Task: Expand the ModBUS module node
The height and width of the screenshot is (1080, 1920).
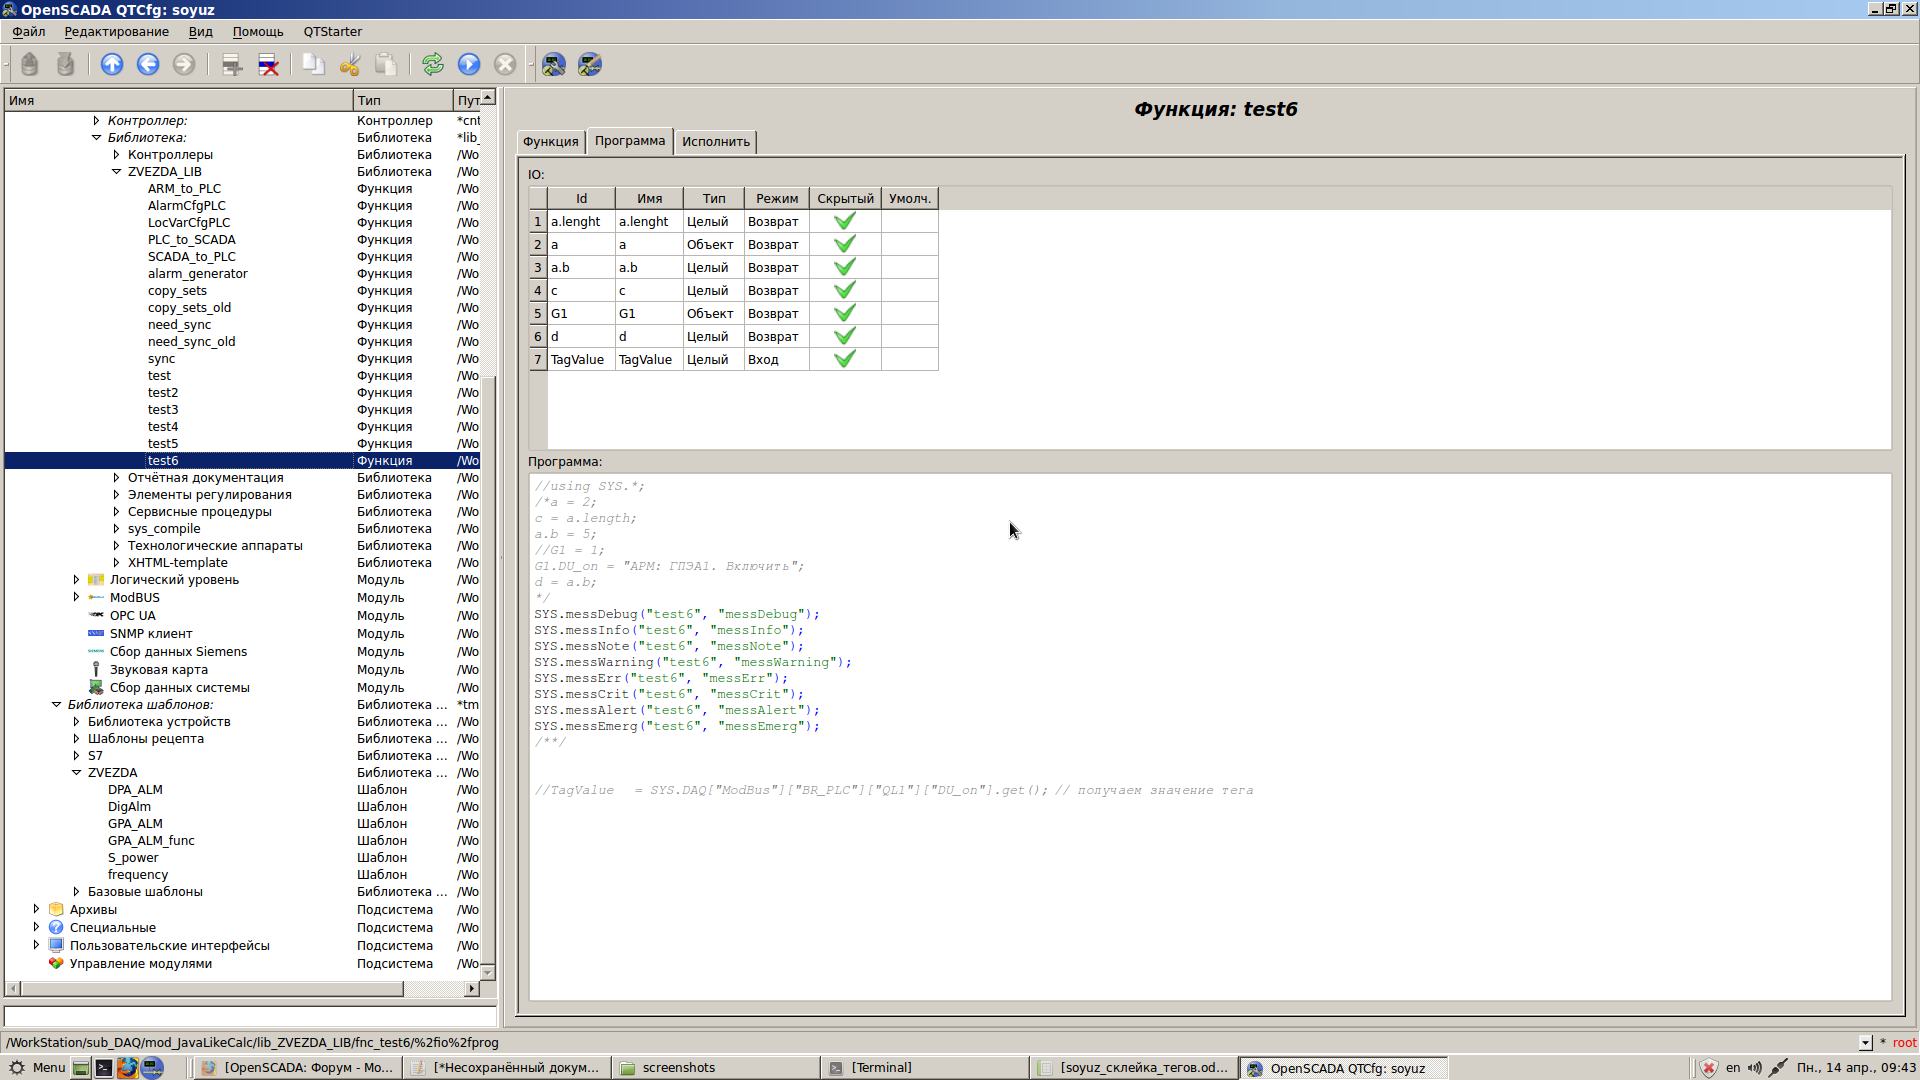Action: click(x=76, y=597)
